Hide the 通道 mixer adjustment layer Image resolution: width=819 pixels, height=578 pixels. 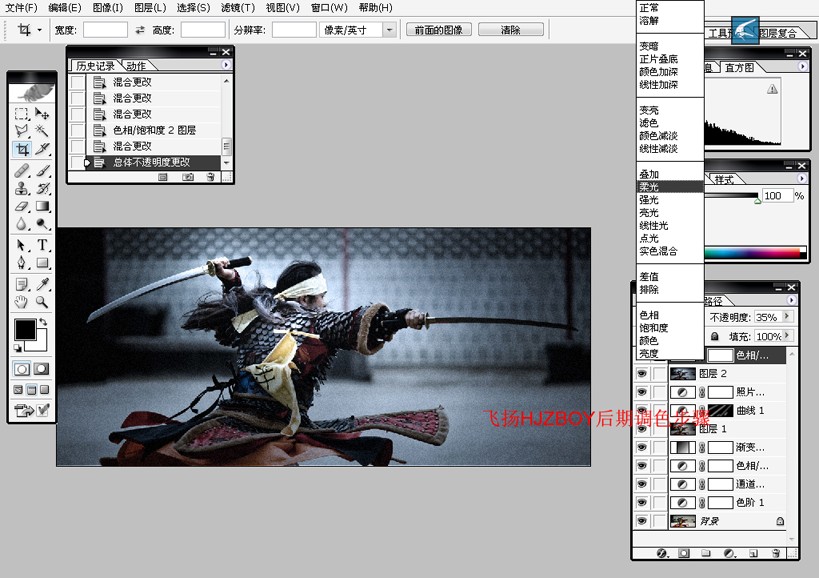pyautogui.click(x=641, y=485)
